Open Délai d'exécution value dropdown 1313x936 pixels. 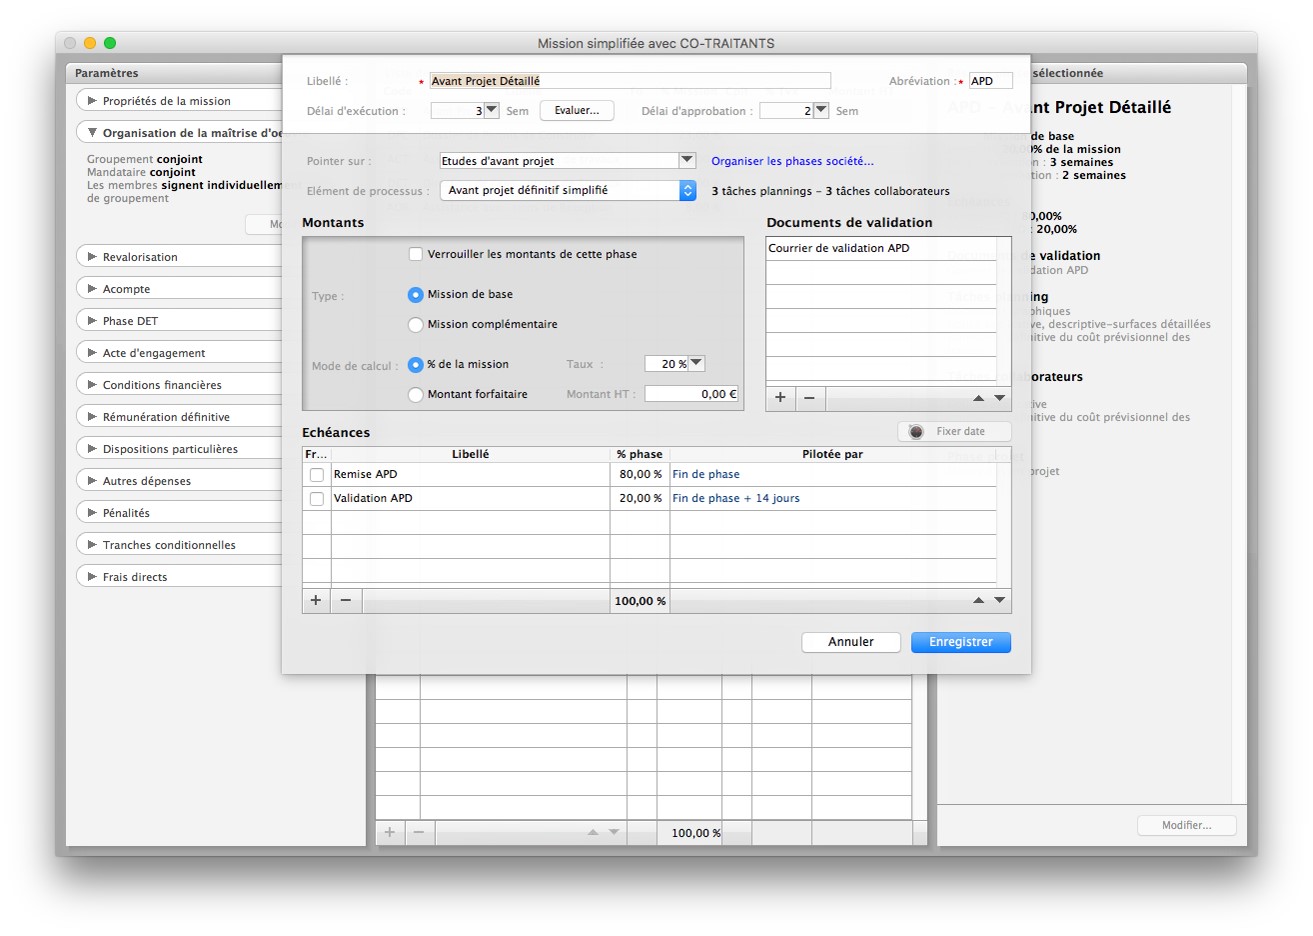click(491, 110)
